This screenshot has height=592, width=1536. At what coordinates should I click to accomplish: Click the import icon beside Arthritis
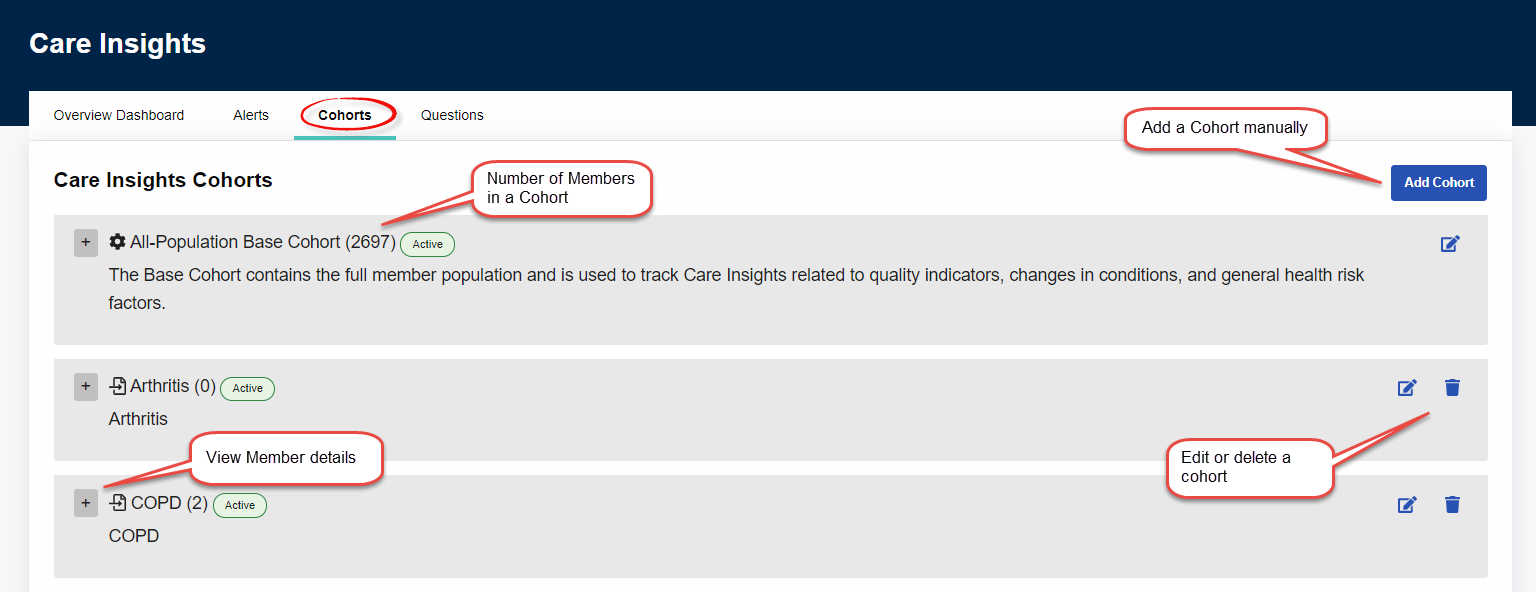pos(118,386)
